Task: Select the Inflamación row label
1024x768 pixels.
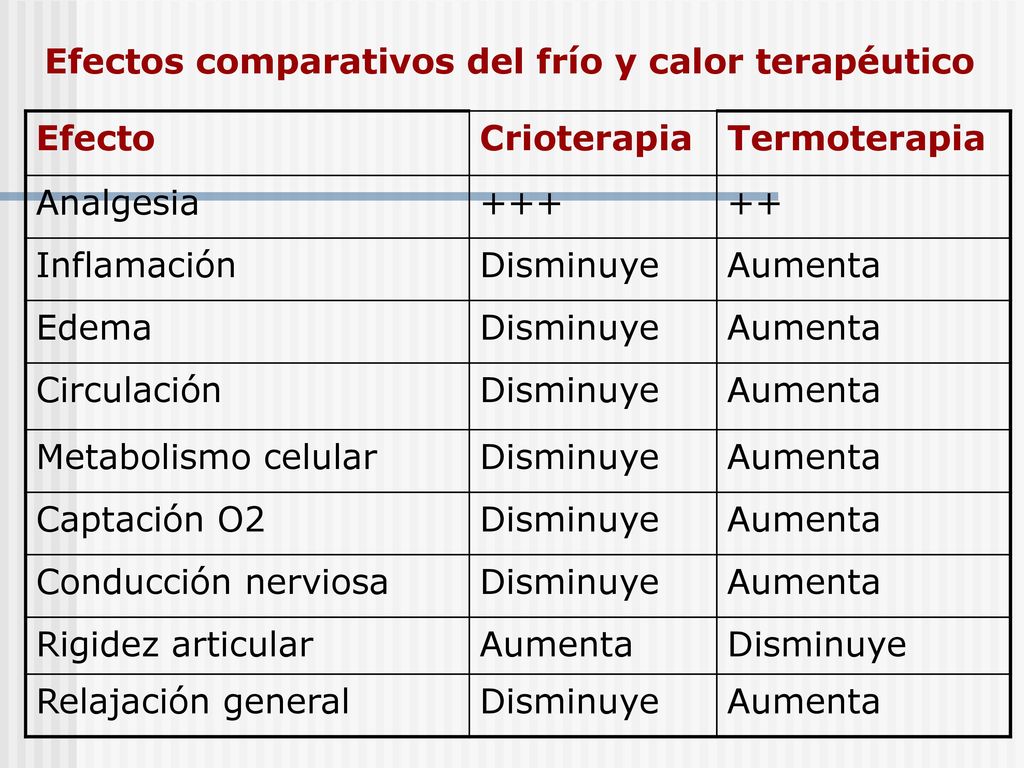Action: (136, 265)
